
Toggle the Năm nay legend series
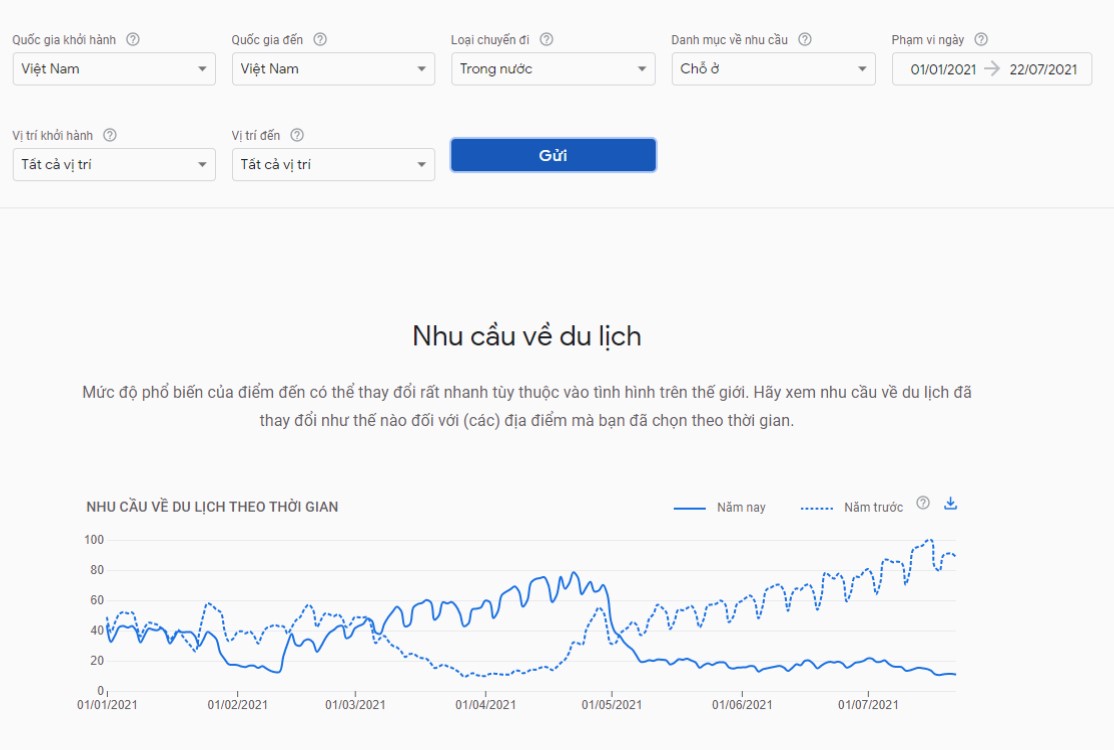[720, 507]
